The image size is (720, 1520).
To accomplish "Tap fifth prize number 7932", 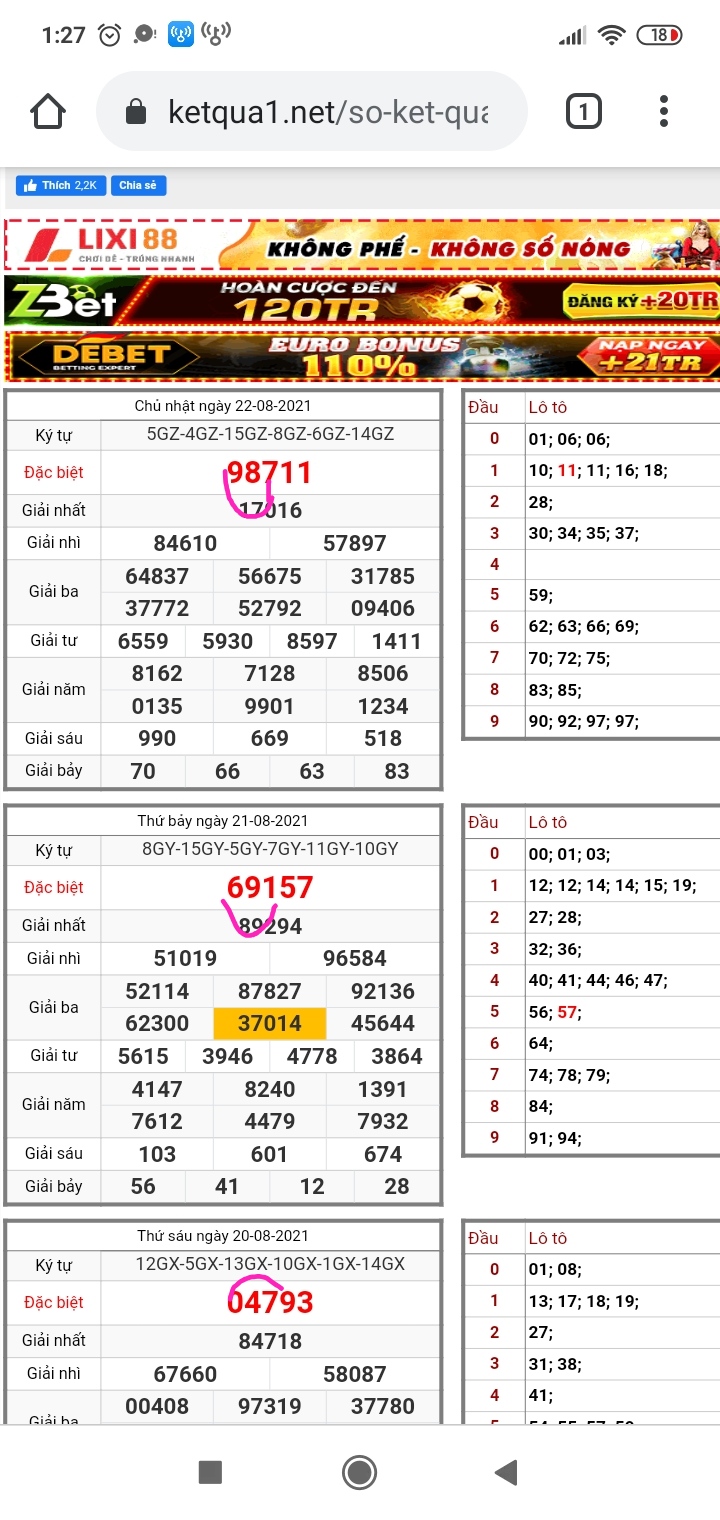I will [x=383, y=1121].
